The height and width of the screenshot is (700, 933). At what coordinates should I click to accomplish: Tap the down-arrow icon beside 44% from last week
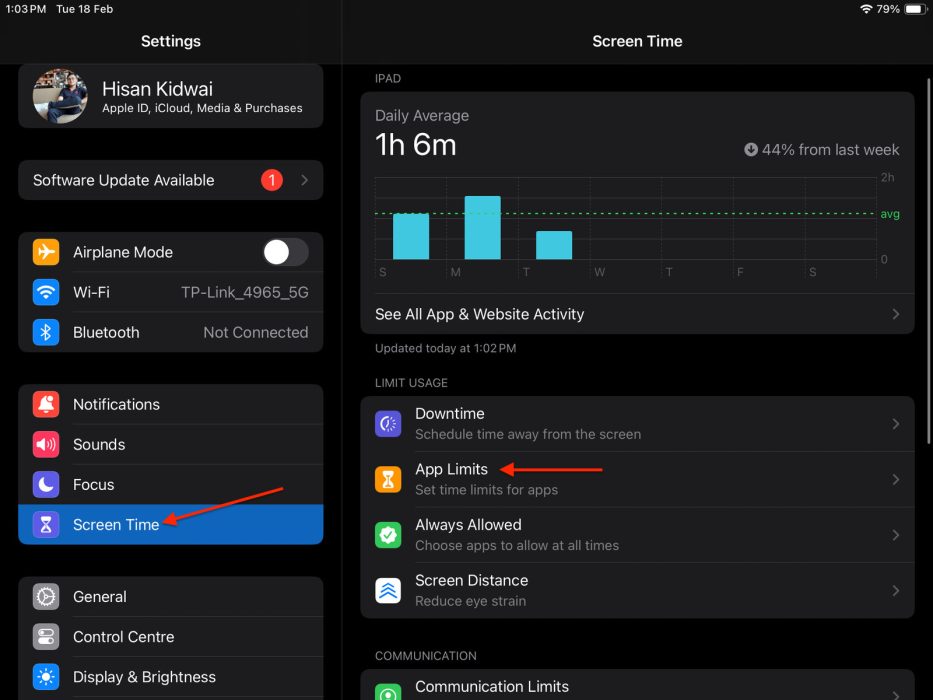click(751, 149)
